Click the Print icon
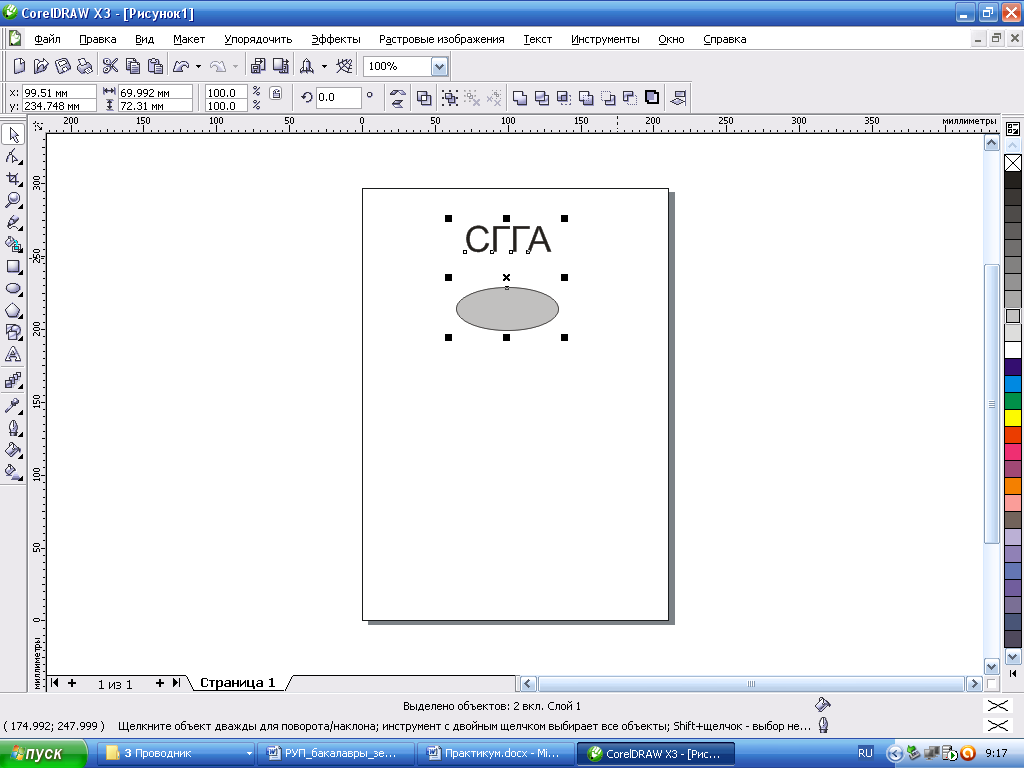This screenshot has height=768, width=1024. (x=85, y=66)
